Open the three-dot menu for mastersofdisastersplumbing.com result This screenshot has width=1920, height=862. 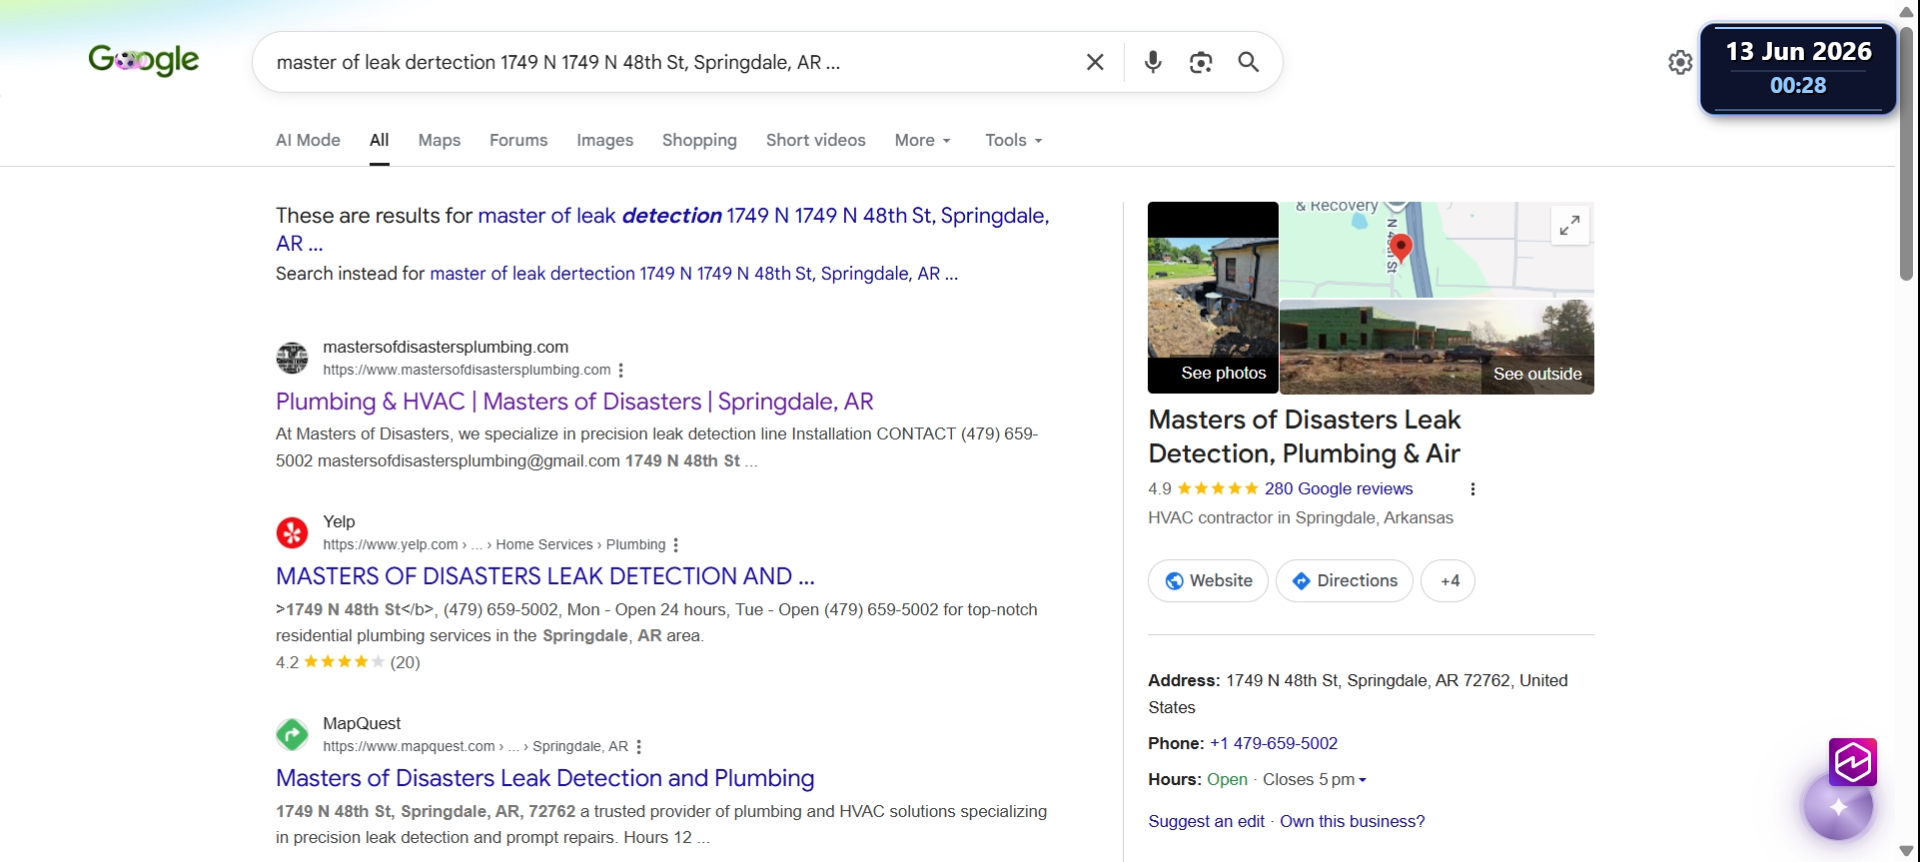tap(621, 370)
